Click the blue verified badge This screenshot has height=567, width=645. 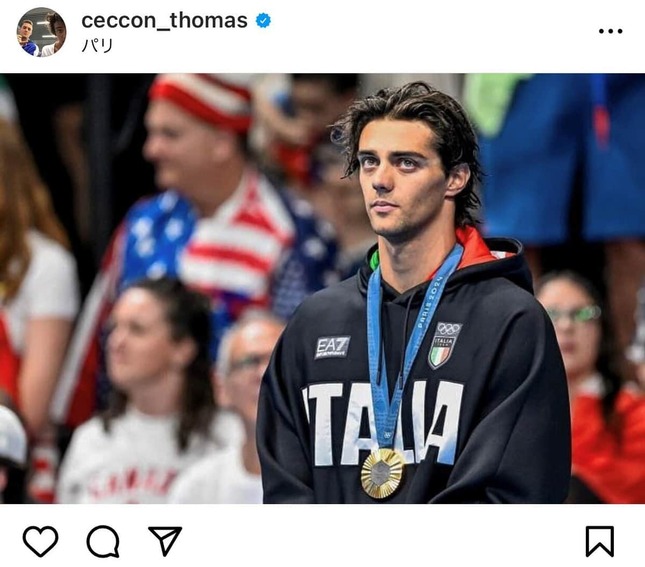tap(263, 20)
